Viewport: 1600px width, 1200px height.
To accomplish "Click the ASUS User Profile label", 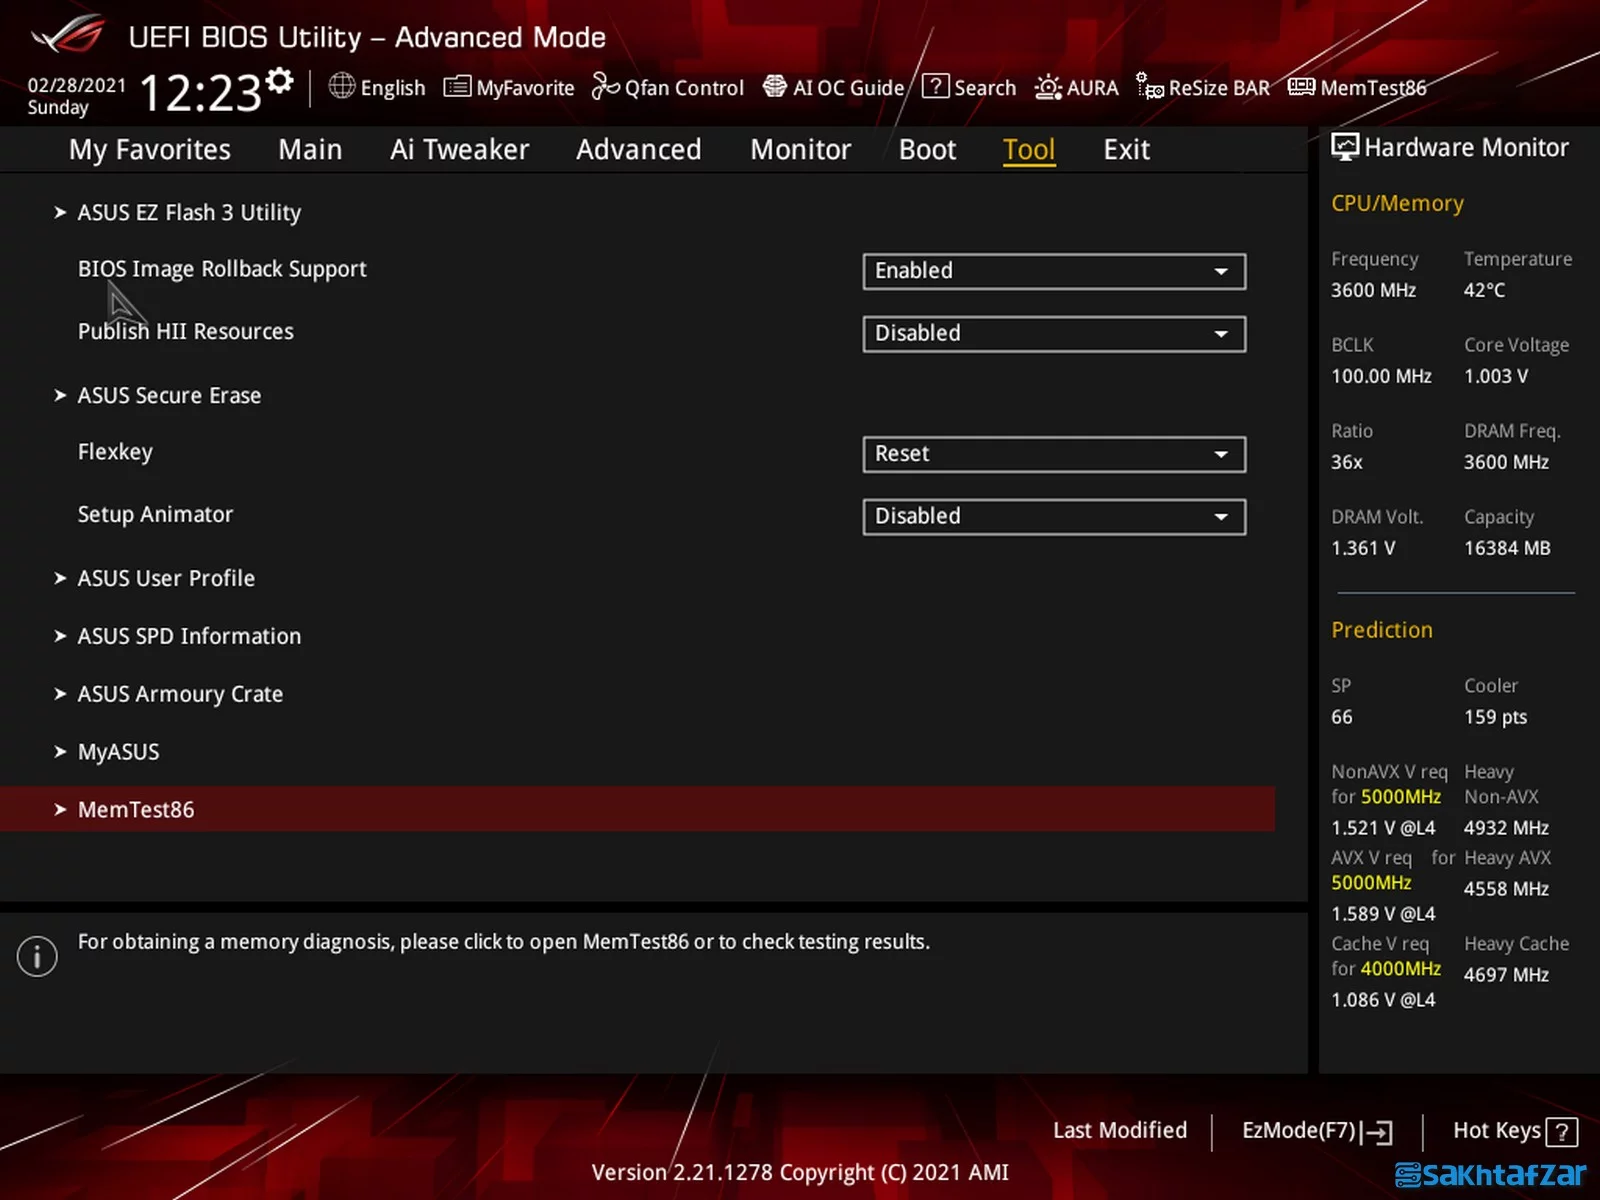I will [x=166, y=578].
